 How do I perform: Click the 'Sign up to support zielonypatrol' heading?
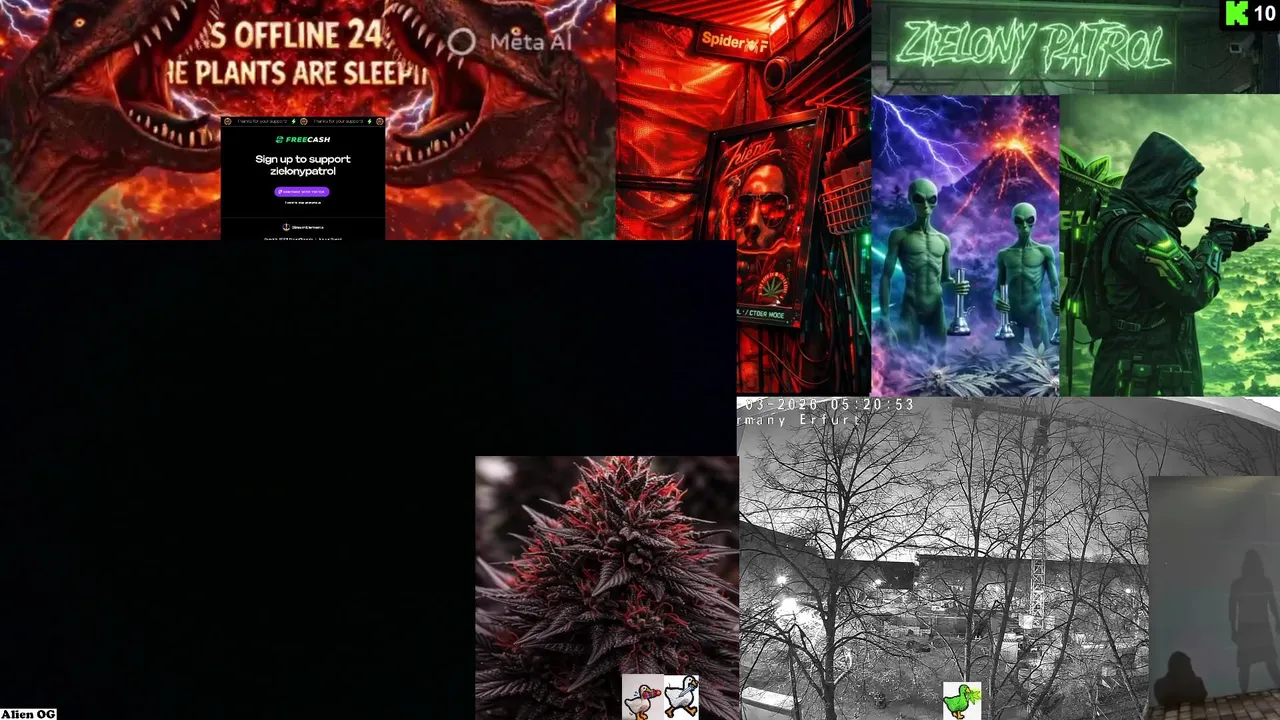302,165
